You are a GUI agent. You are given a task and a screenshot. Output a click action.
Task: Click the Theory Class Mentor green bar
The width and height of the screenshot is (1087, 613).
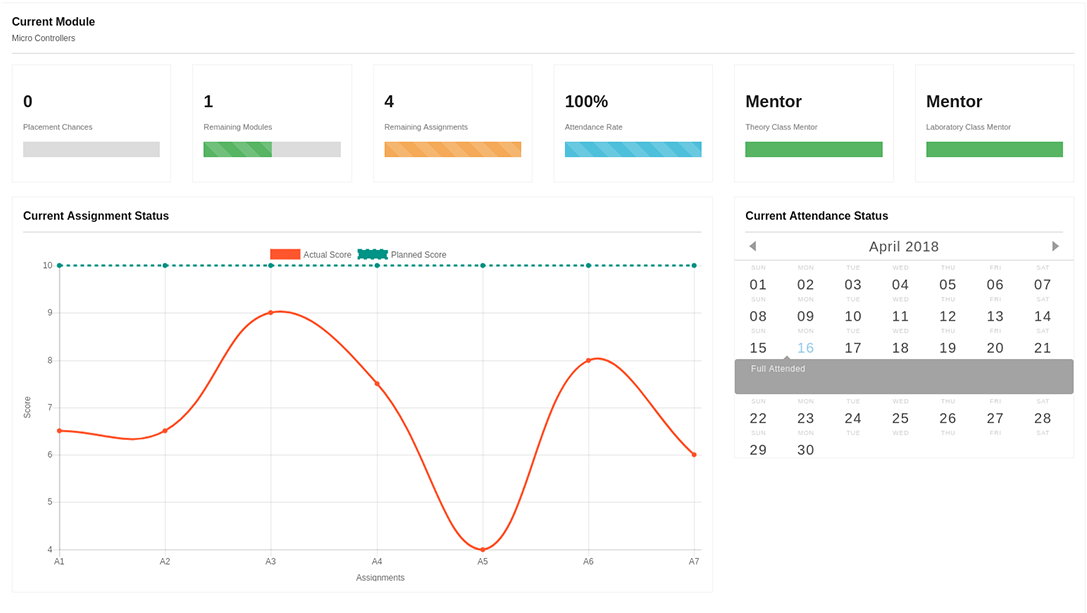click(x=814, y=149)
